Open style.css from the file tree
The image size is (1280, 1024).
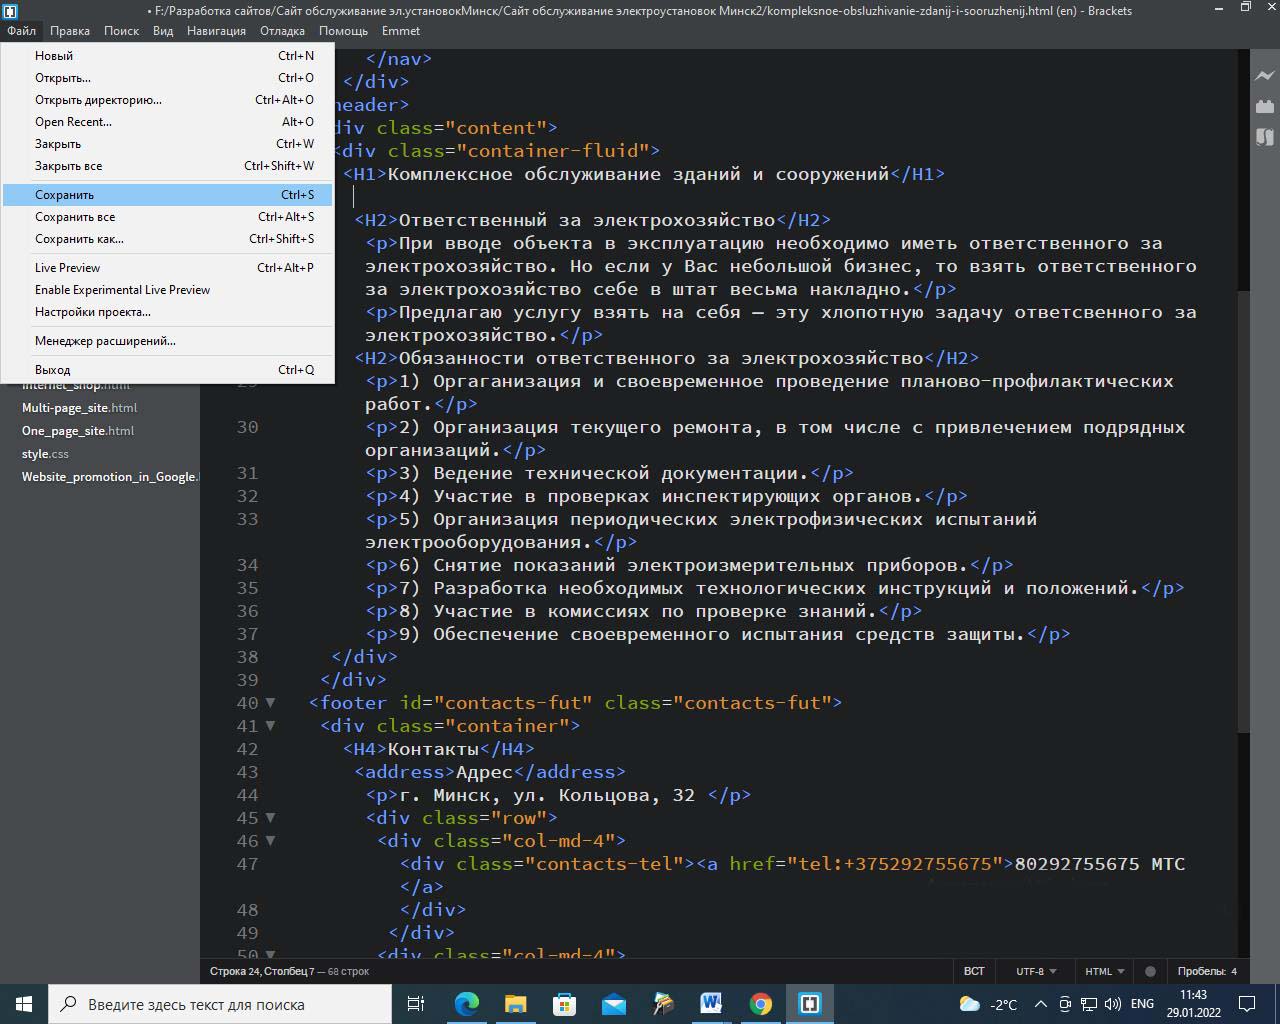coord(45,454)
